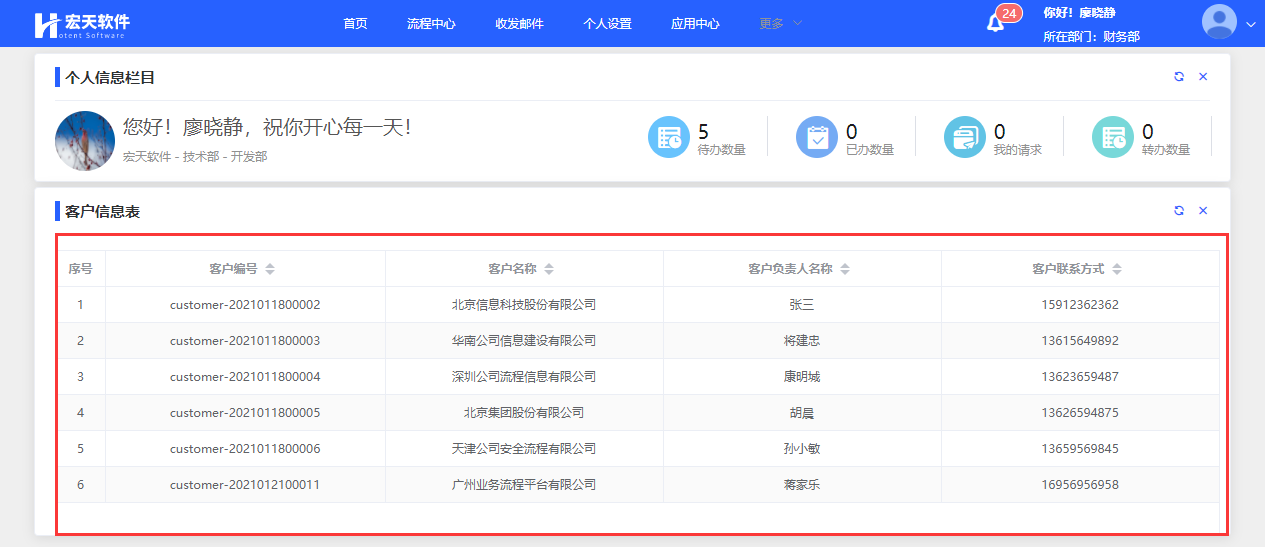The image size is (1265, 547).
Task: Click the notification bell icon
Action: click(x=995, y=23)
